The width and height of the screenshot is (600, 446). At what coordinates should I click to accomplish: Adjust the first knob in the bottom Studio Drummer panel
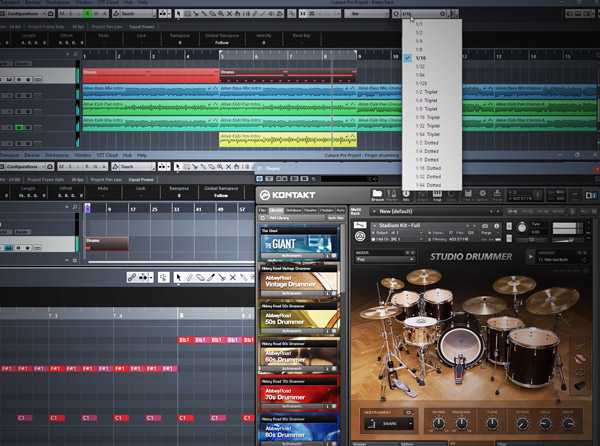click(439, 423)
